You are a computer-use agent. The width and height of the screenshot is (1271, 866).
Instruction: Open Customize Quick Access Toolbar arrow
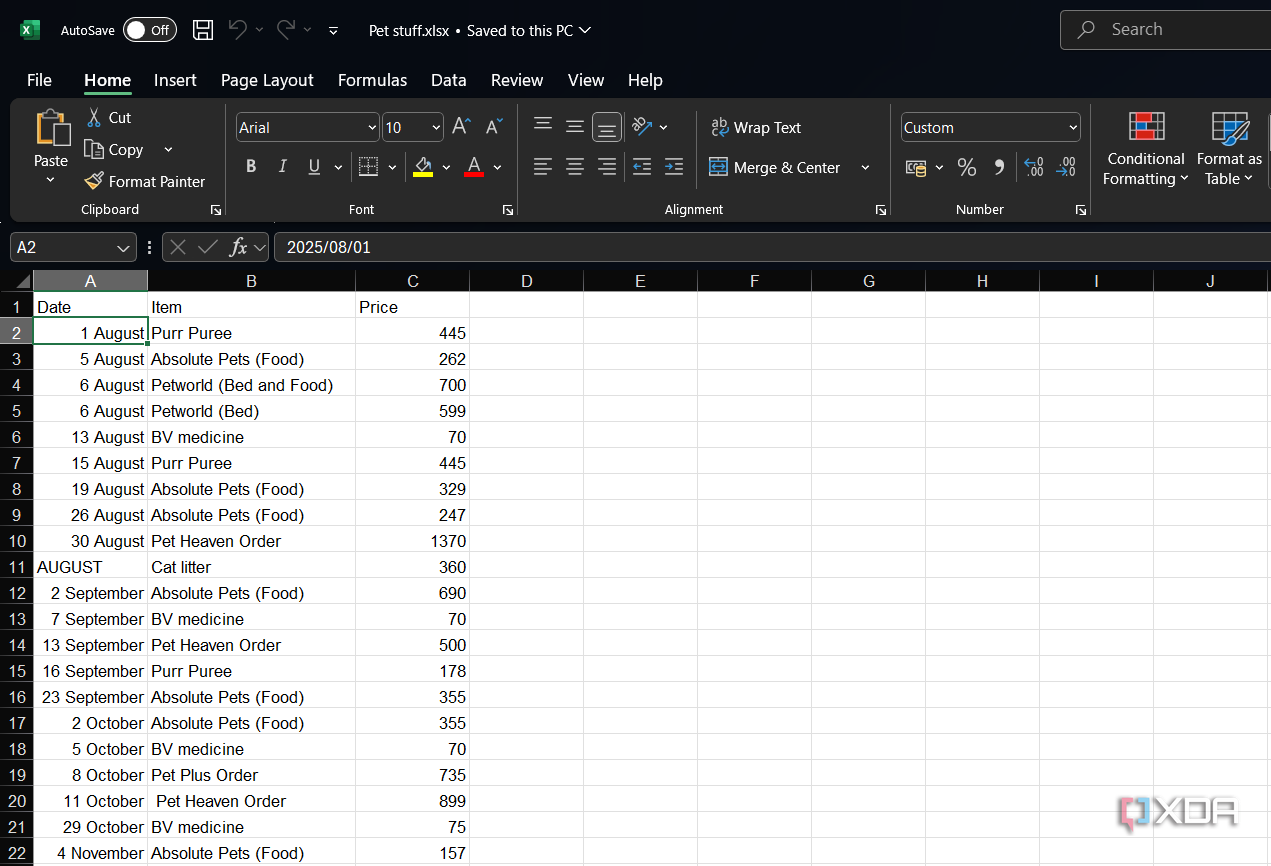[333, 30]
